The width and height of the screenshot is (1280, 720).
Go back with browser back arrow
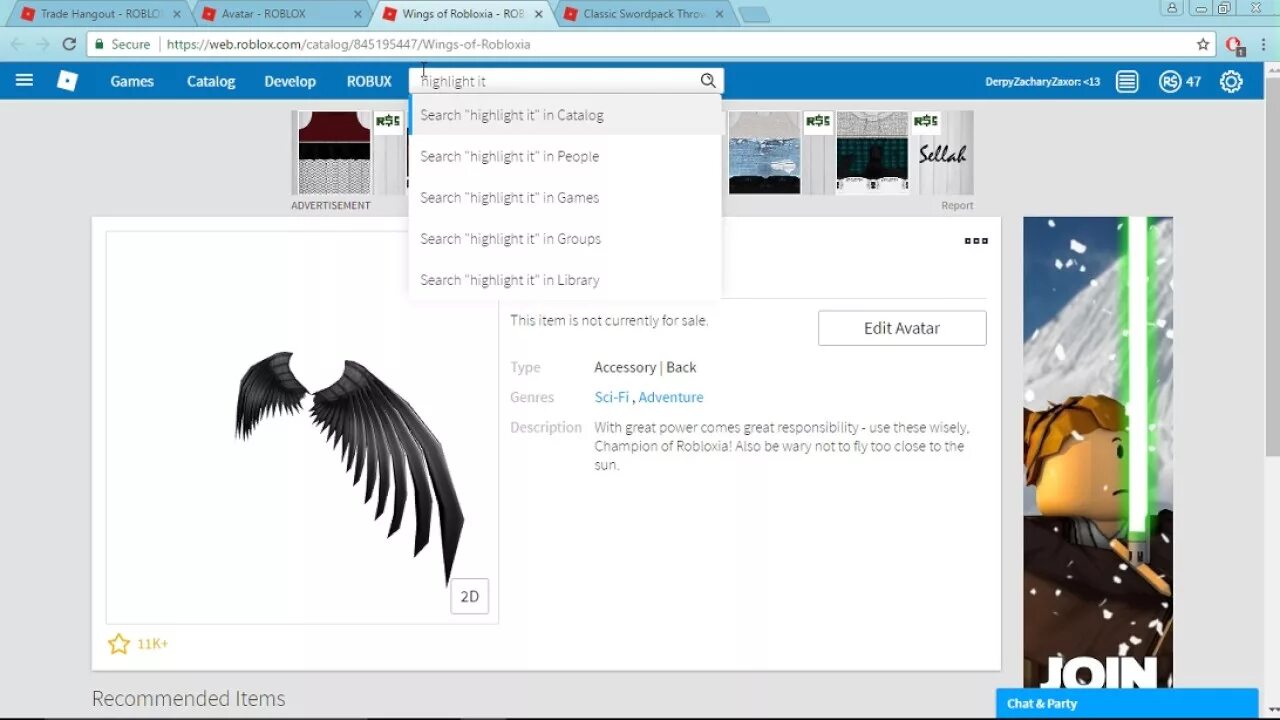16,44
